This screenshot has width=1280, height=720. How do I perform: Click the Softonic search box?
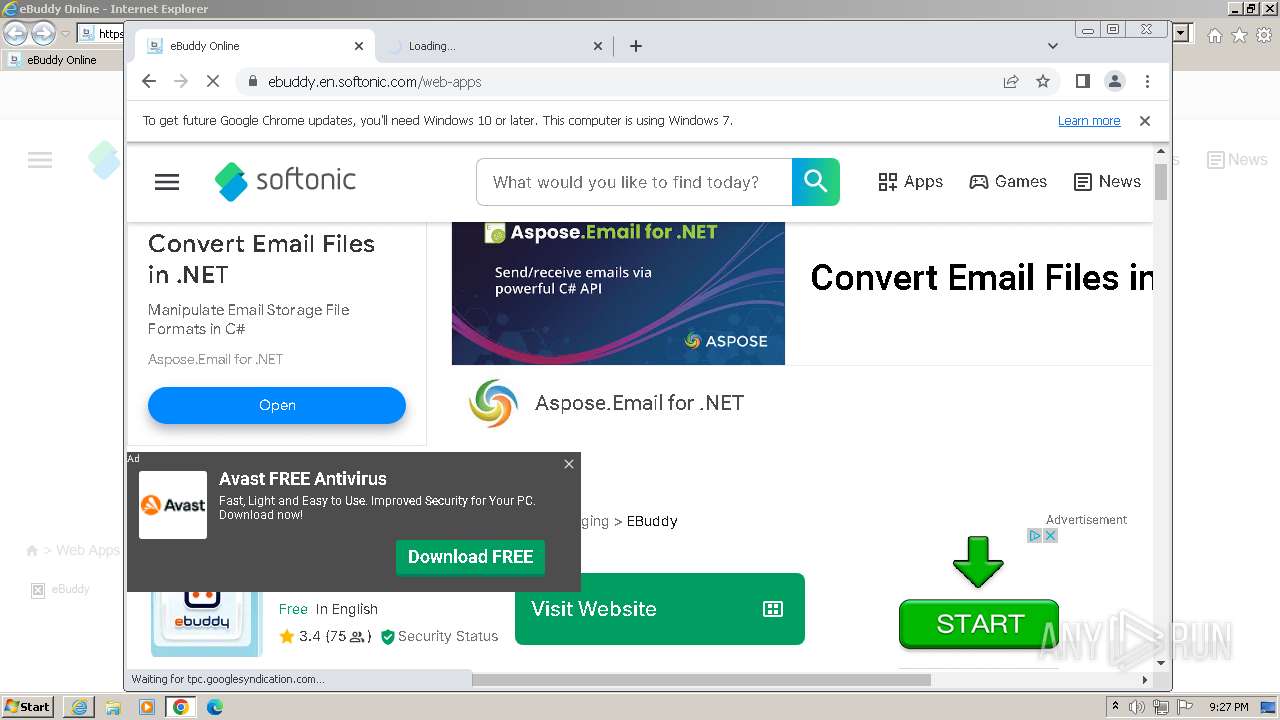point(634,182)
